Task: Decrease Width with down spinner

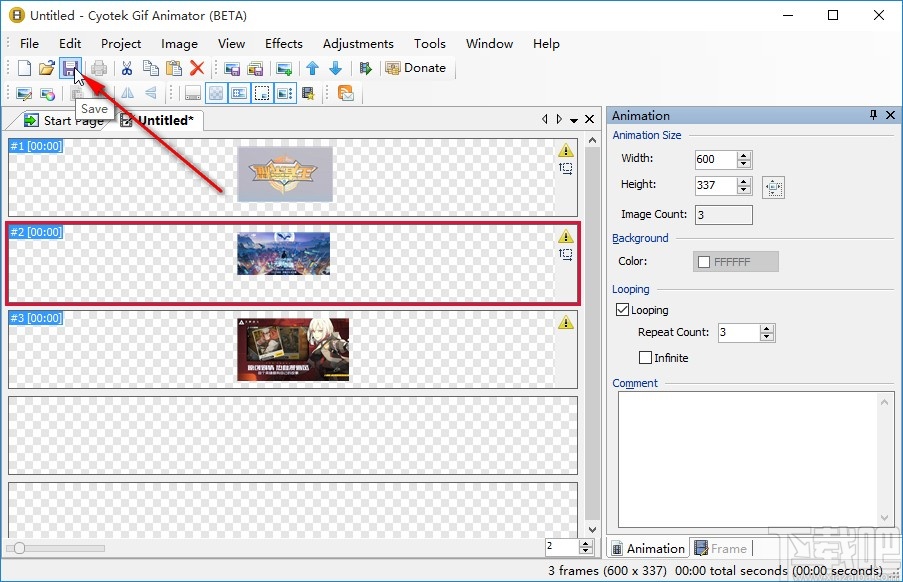Action: coord(744,163)
